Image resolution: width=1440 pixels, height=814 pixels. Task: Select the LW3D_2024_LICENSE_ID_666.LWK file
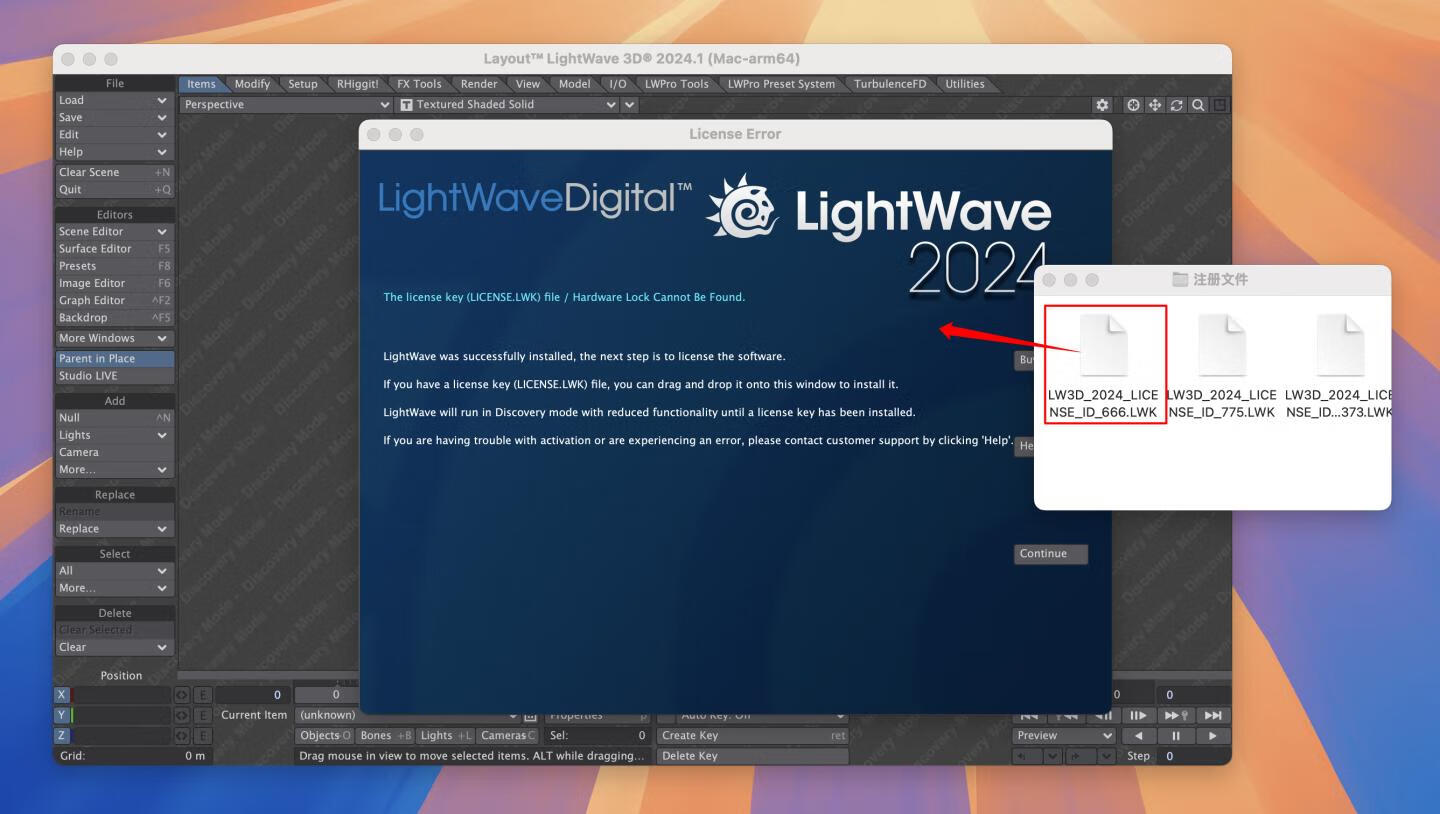pos(1103,366)
